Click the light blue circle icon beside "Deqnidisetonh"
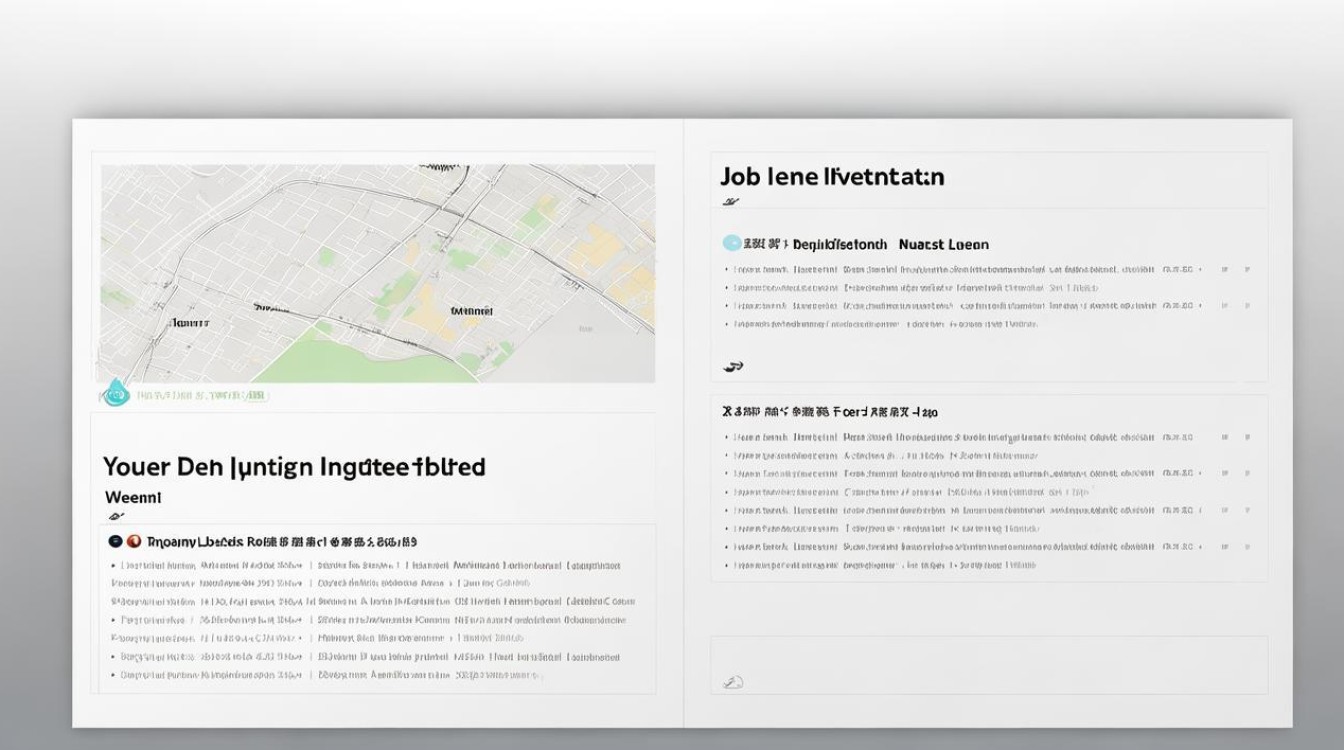 [732, 243]
